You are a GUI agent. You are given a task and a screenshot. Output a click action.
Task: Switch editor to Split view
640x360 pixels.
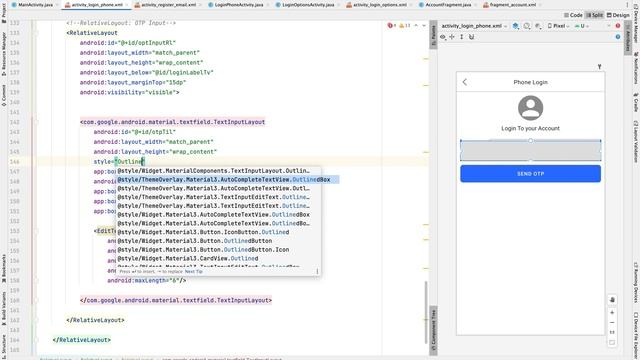[x=594, y=15]
